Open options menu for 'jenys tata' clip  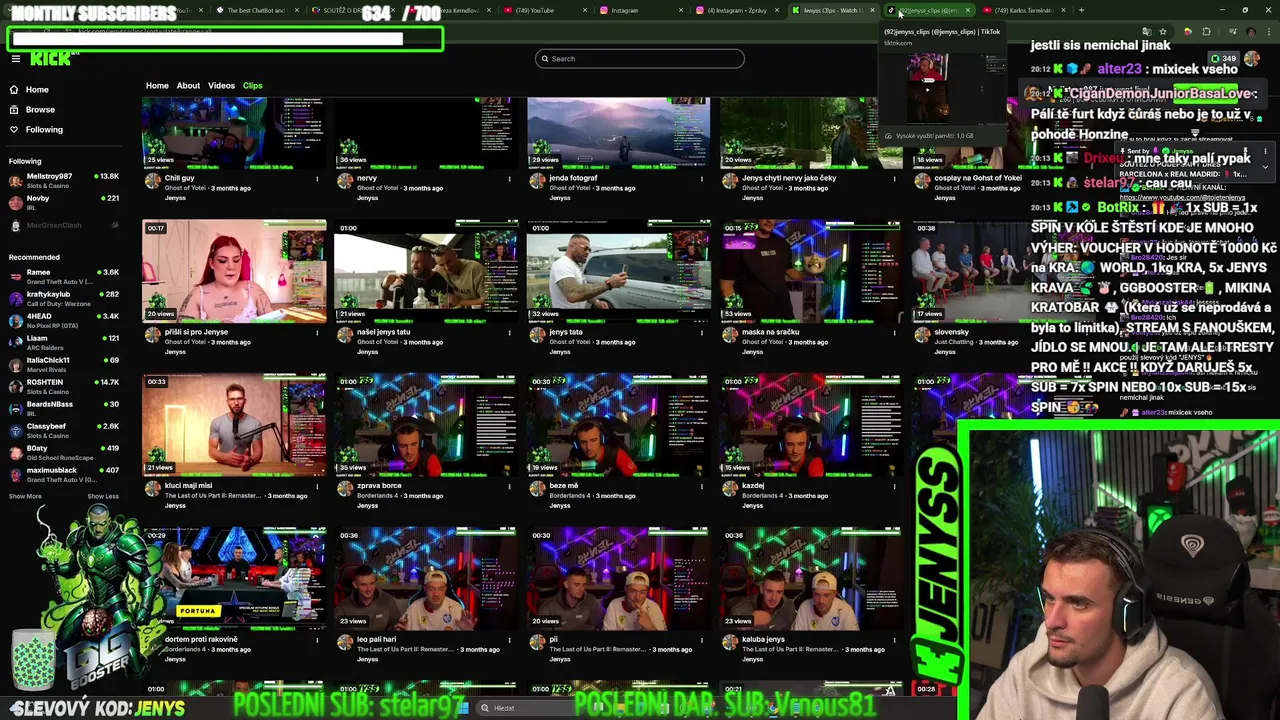pyautogui.click(x=701, y=333)
